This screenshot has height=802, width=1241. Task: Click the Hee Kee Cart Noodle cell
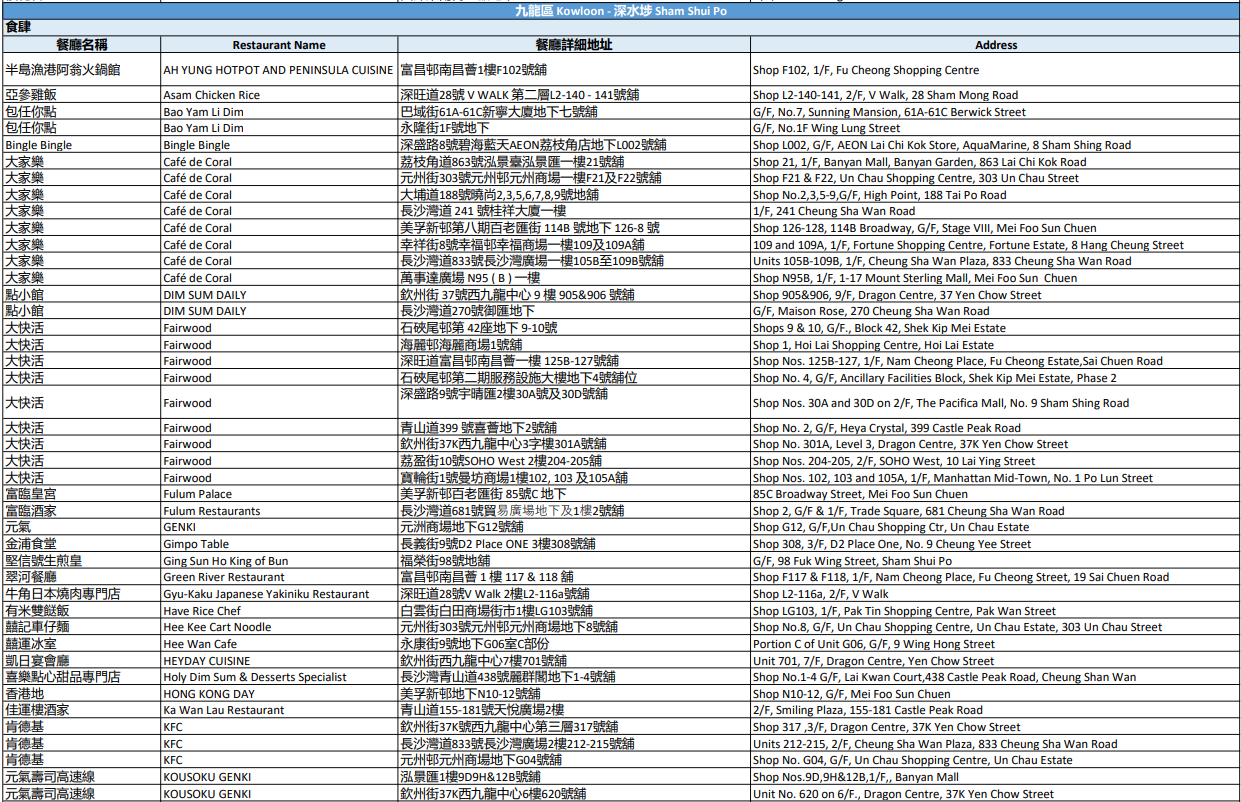tap(279, 627)
